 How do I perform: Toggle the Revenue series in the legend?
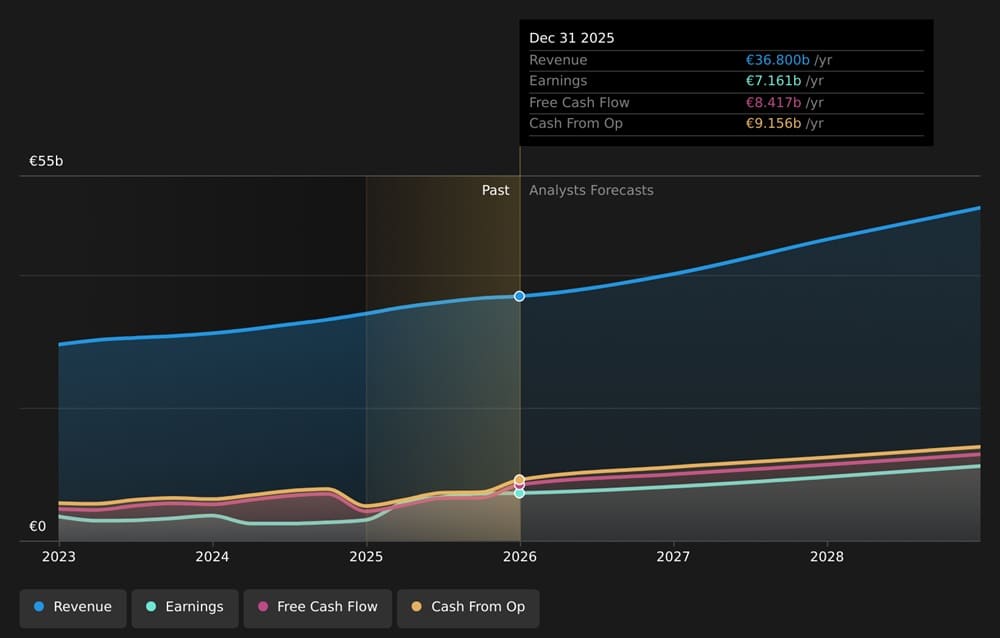coord(73,607)
